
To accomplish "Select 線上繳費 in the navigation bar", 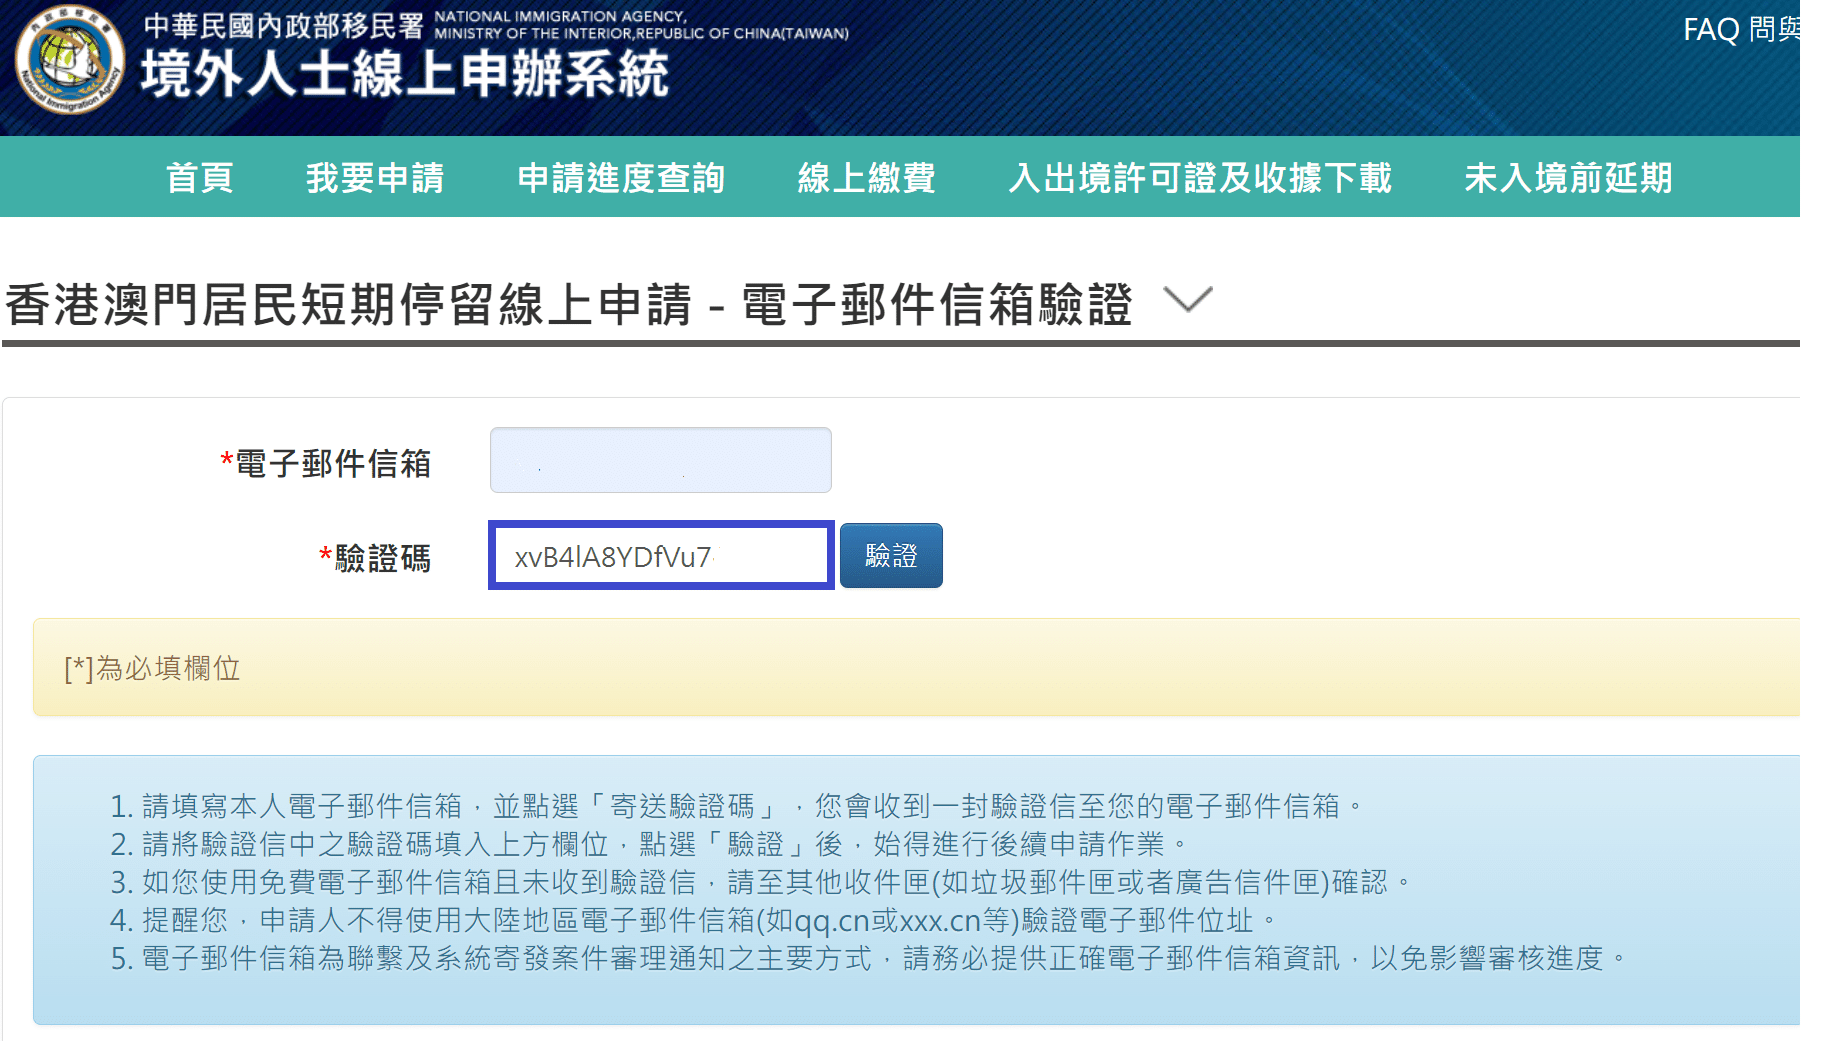I will pos(866,178).
